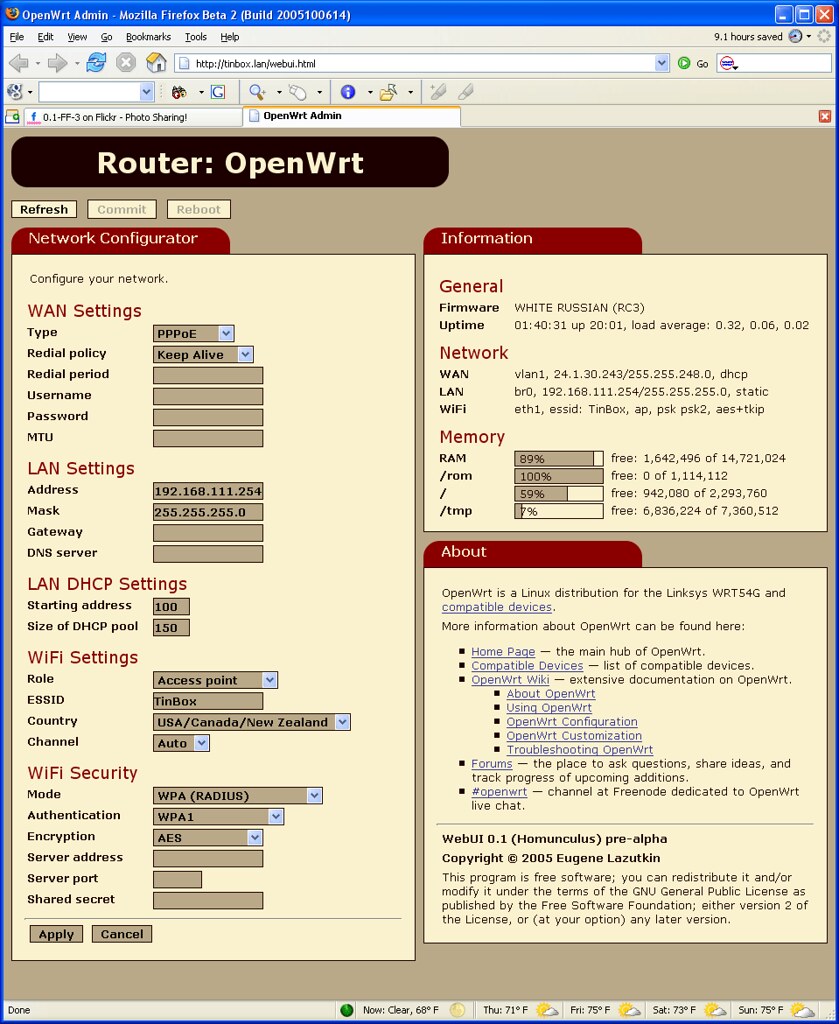Viewport: 839px width, 1024px height.
Task: Click the Cancel button
Action: click(122, 935)
